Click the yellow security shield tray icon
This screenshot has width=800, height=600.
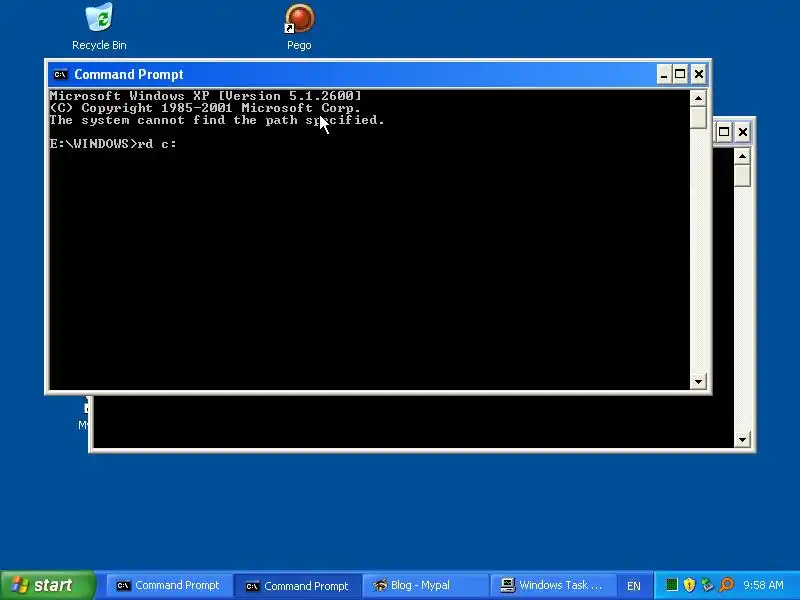click(x=689, y=585)
